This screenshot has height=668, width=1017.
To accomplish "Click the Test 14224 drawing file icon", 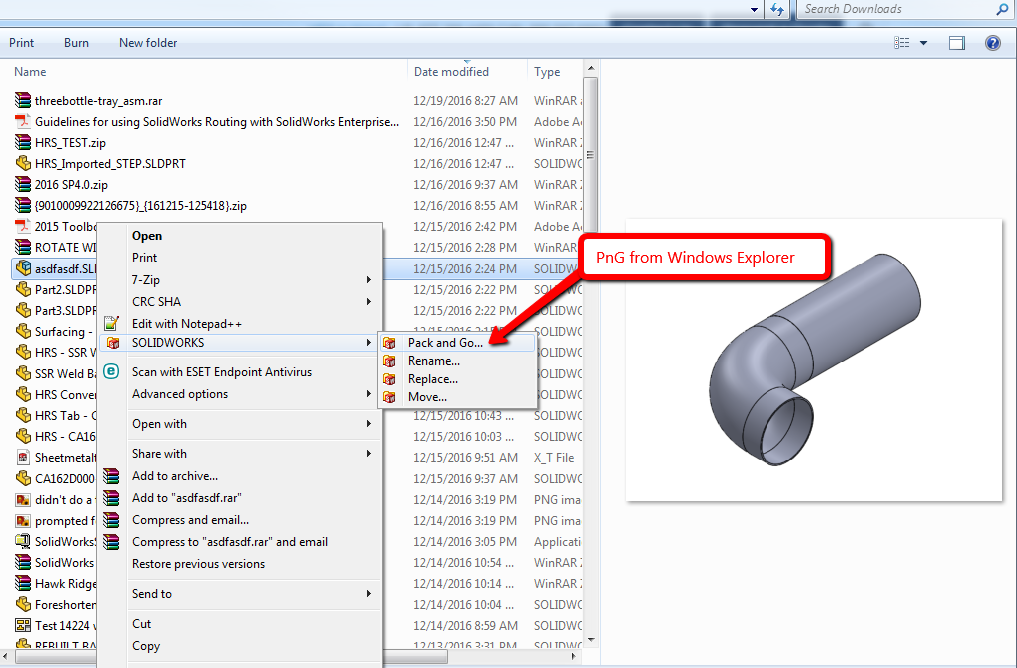I will (x=23, y=625).
